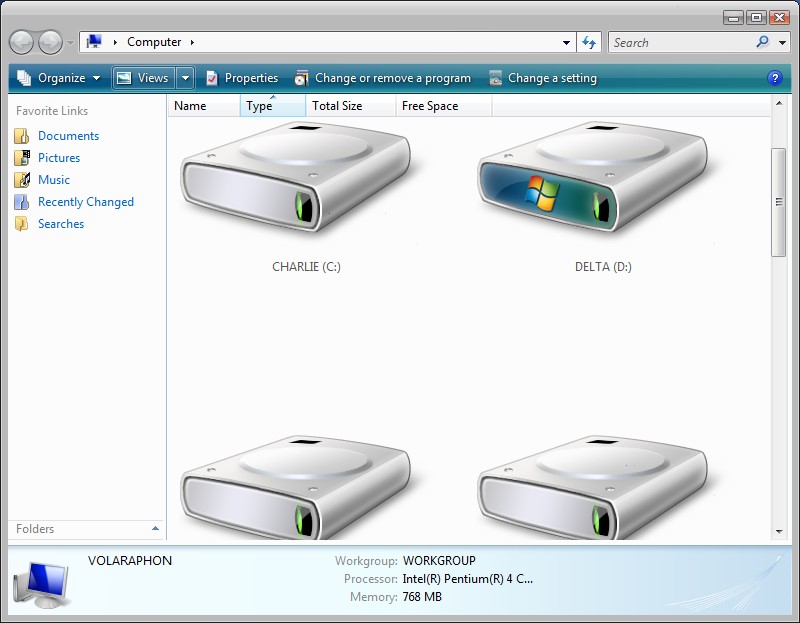Viewport: 800px width, 623px height.
Task: Open Documents in Favorite Links
Action: point(68,136)
